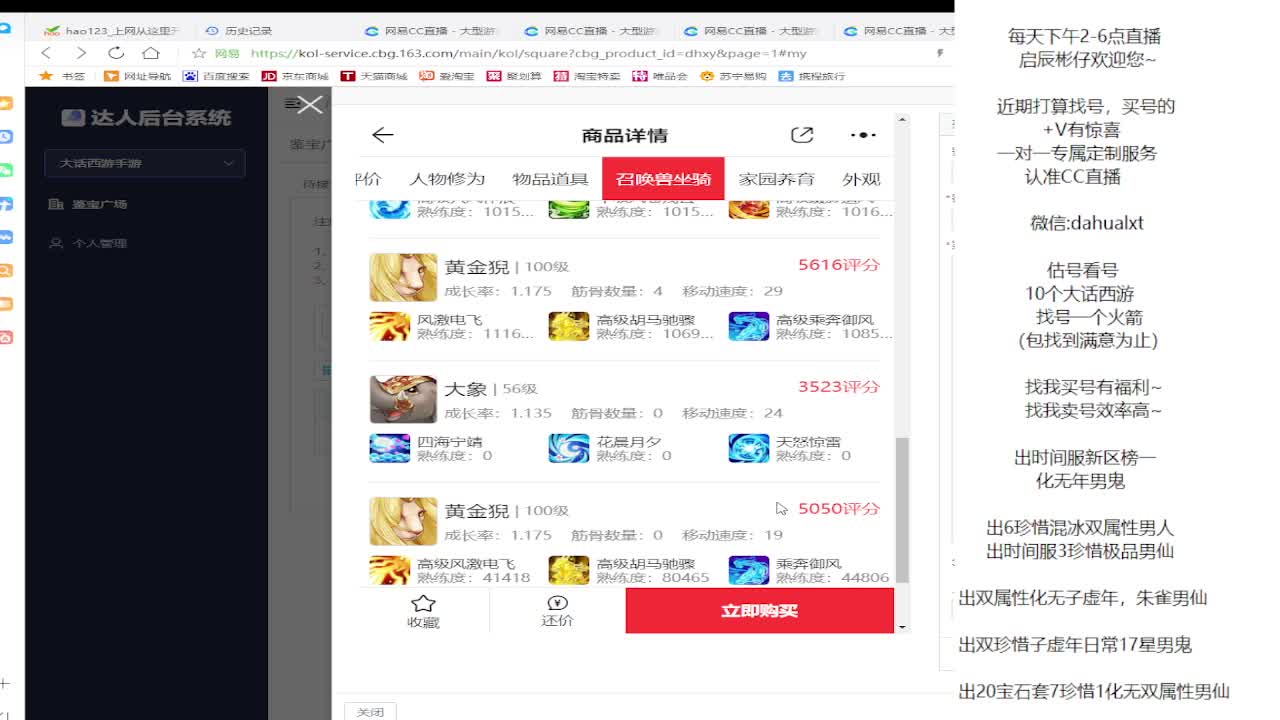This screenshot has height=720, width=1280.
Task: Switch to the 人物修为 tab
Action: 447,179
